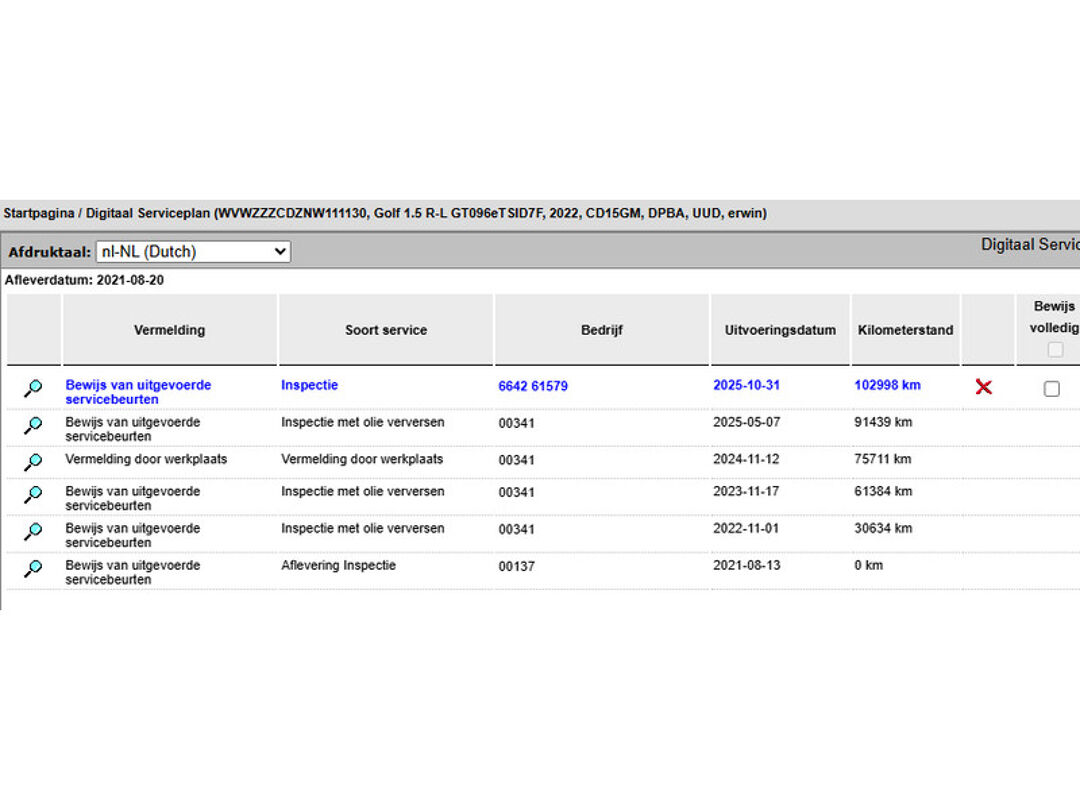
Task: Open magnifier for the 2023-11-17 service entry
Action: [33, 495]
